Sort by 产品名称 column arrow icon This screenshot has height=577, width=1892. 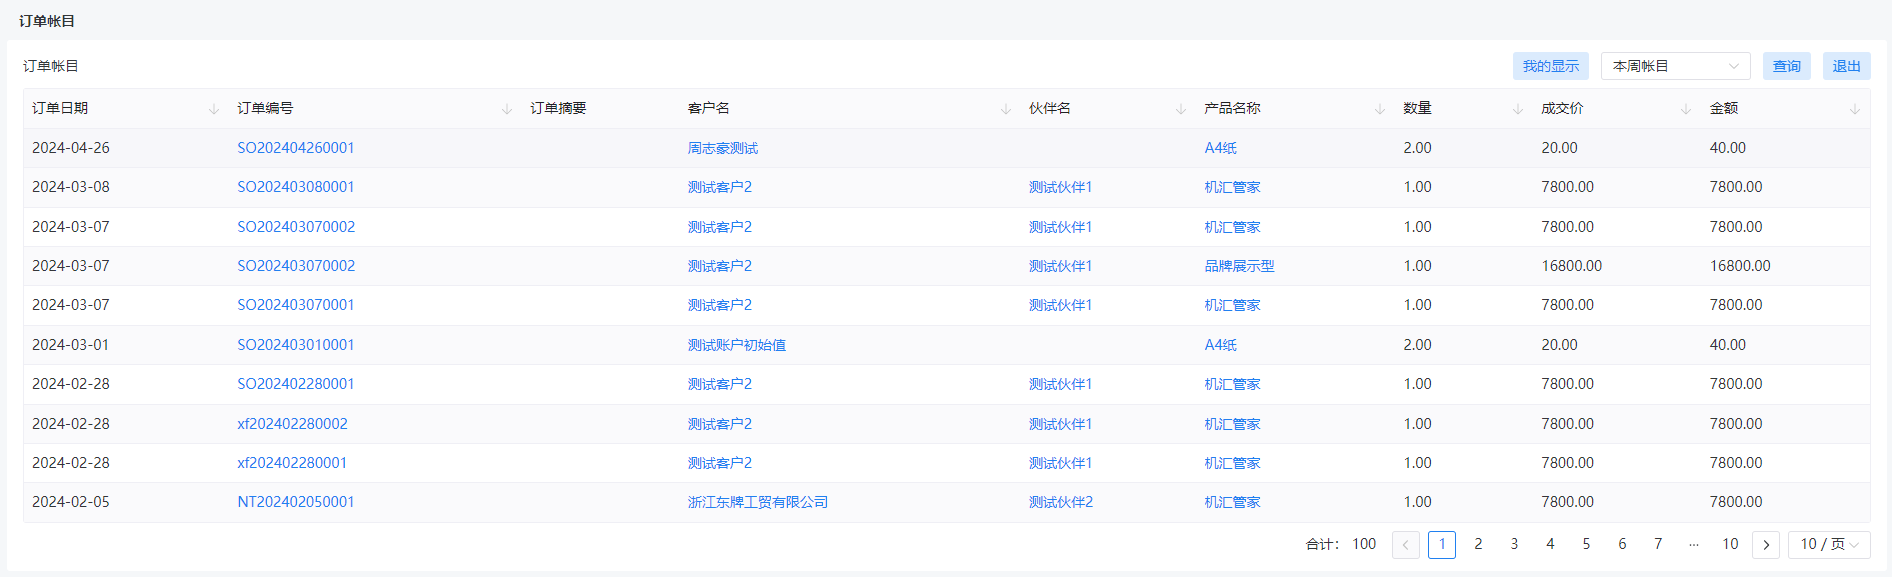[1380, 109]
